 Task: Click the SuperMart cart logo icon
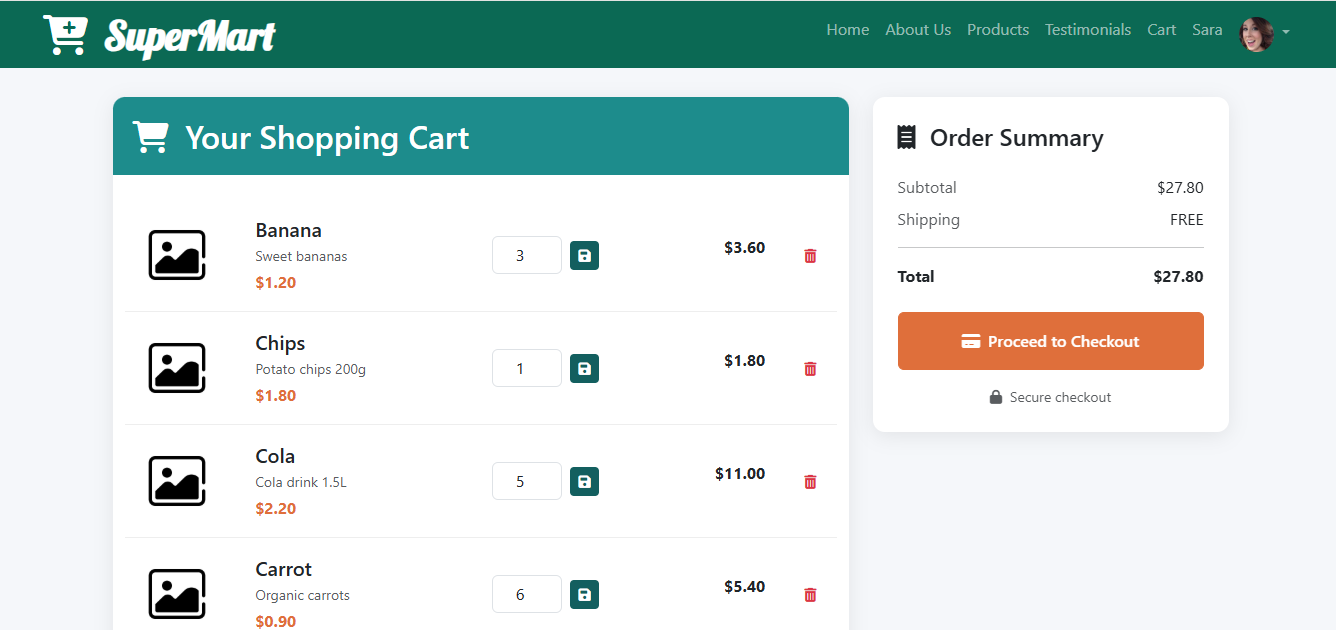coord(65,35)
